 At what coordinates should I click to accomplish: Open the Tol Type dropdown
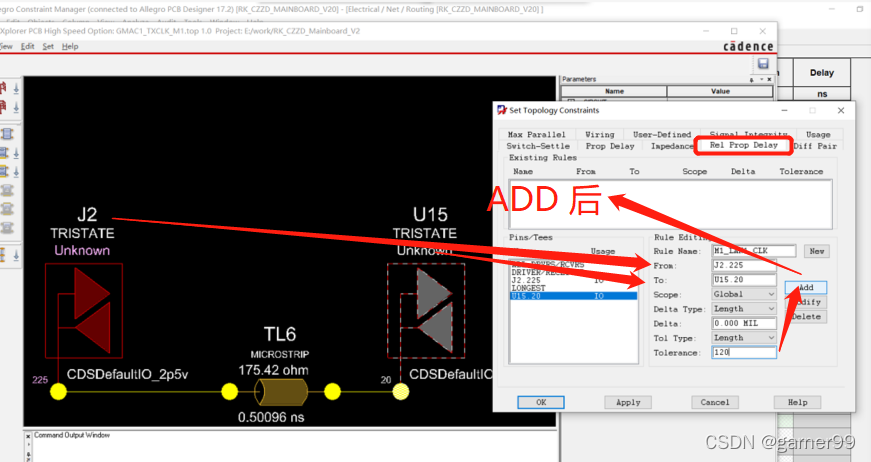coord(744,338)
